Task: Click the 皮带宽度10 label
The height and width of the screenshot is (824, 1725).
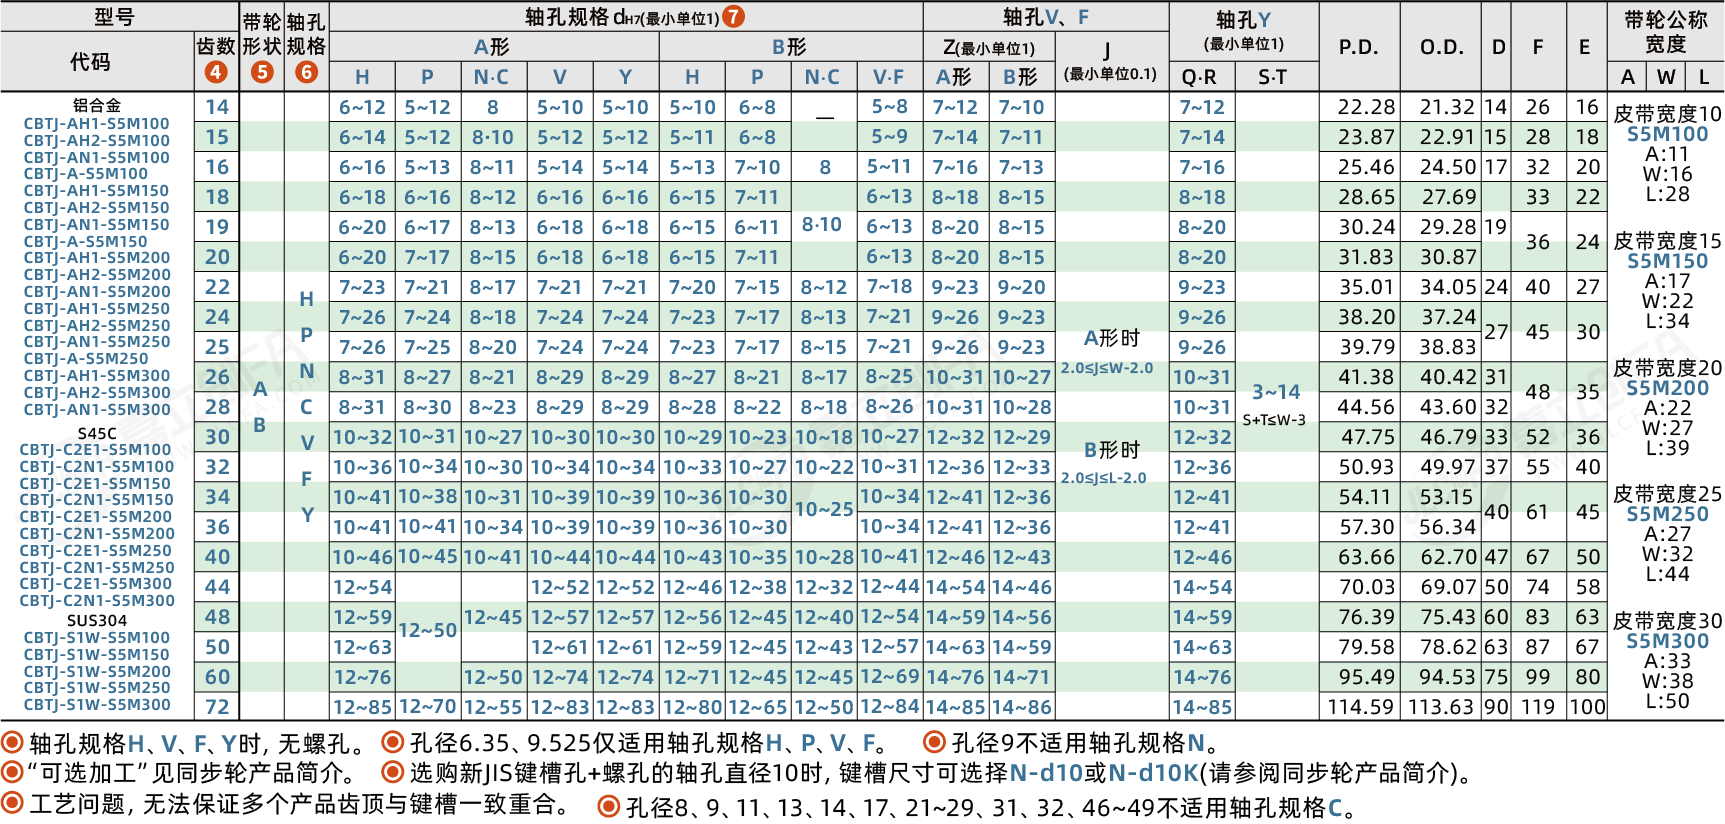Action: point(1667,114)
